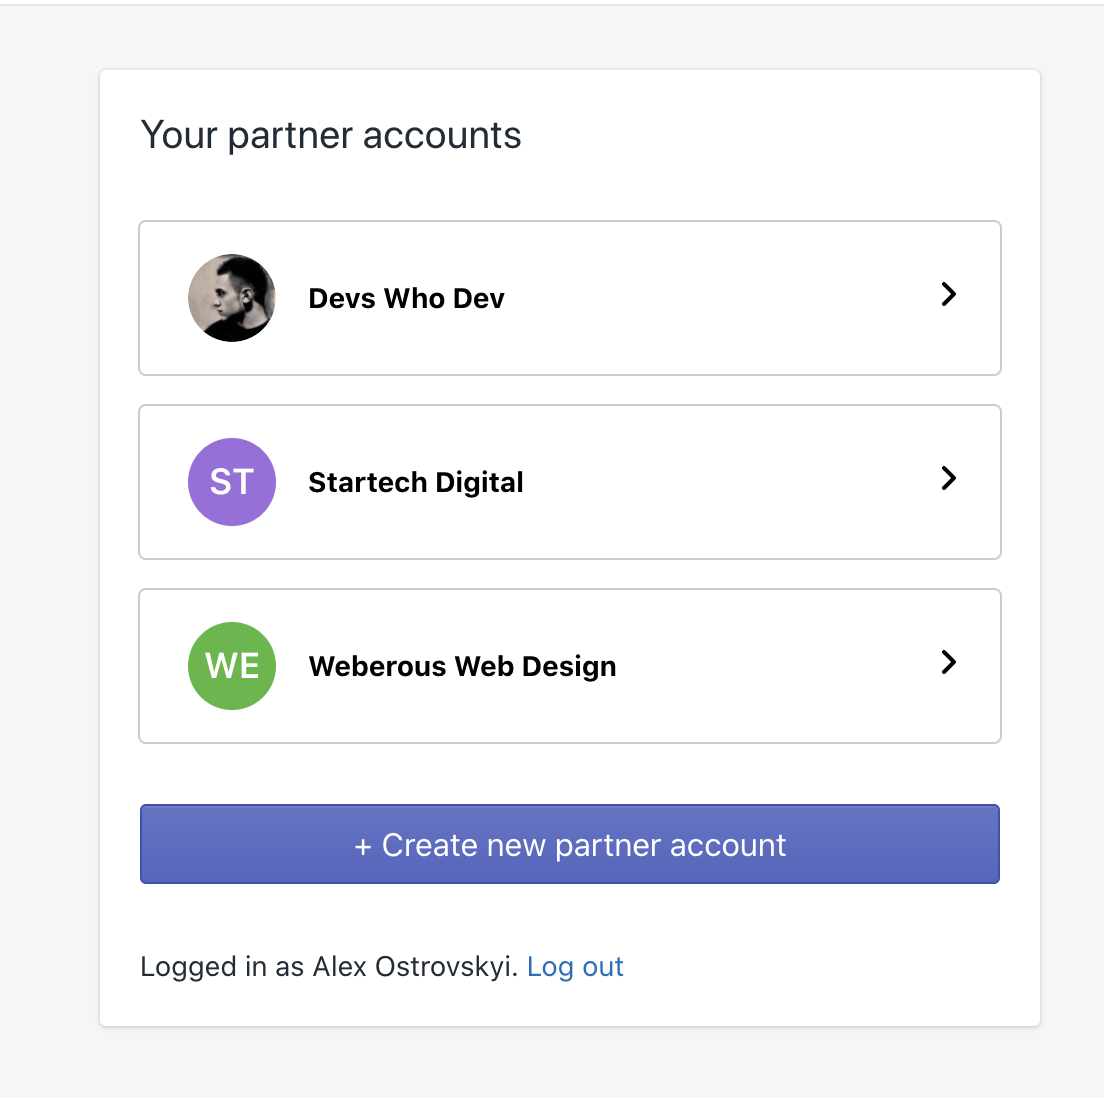
Task: Open the Devs Who Dev partner account
Action: click(570, 298)
